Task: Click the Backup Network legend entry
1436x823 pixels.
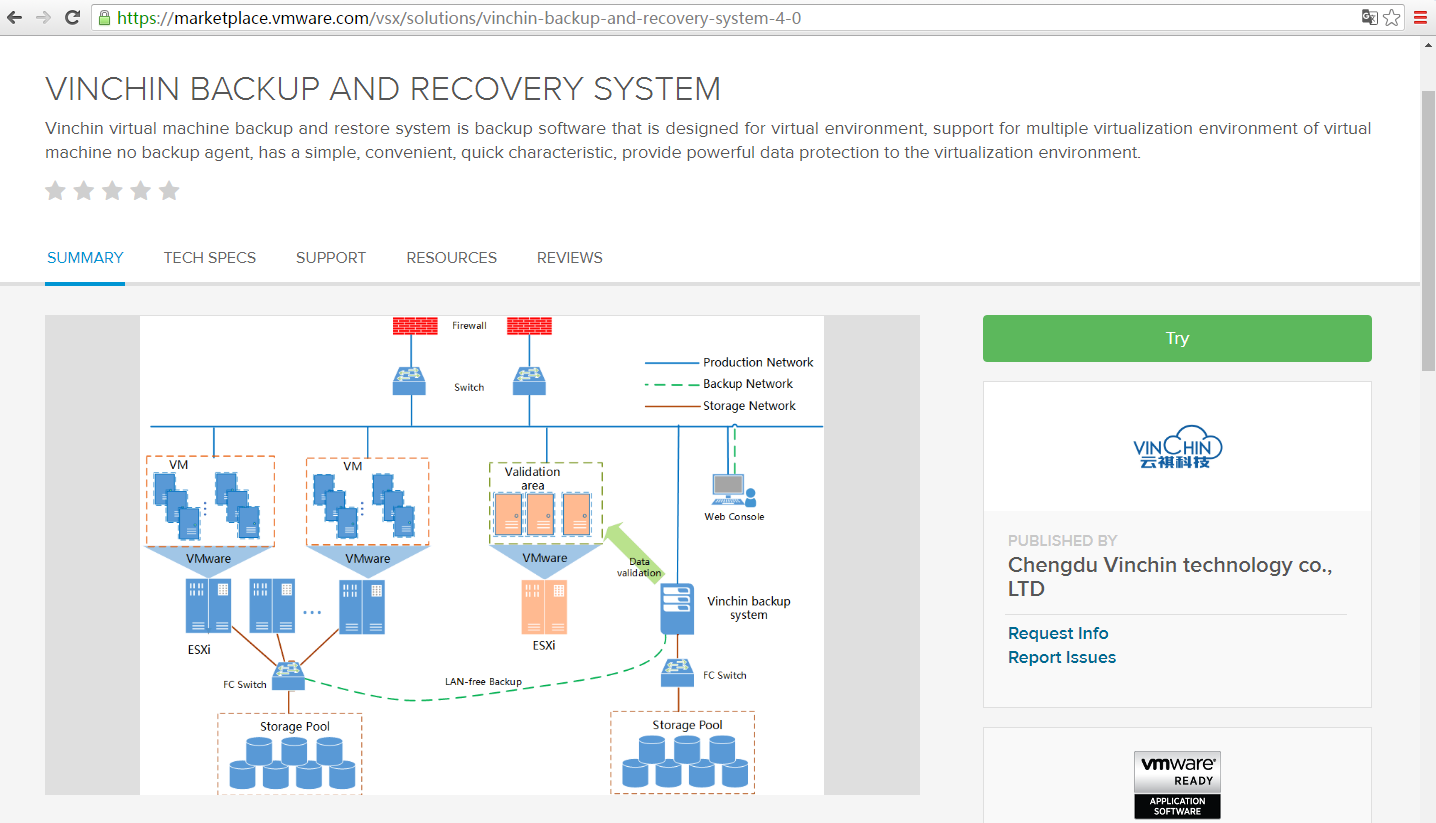Action: 719,384
